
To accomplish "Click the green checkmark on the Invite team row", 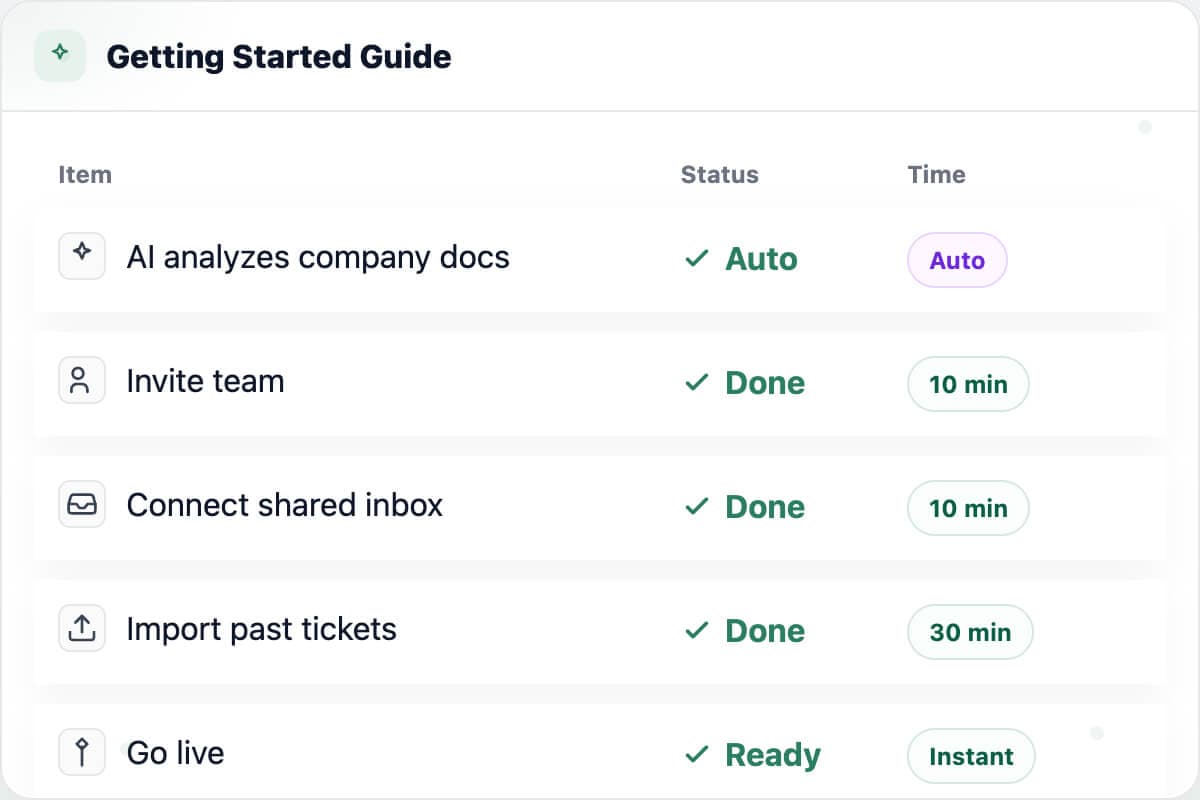I will tap(697, 382).
